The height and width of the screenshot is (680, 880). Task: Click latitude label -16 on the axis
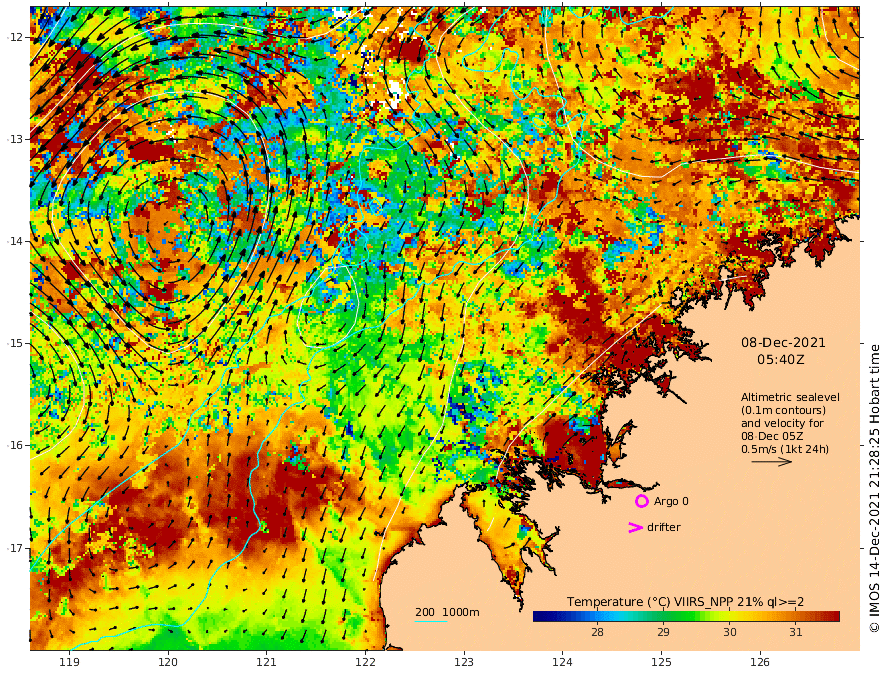coord(15,445)
